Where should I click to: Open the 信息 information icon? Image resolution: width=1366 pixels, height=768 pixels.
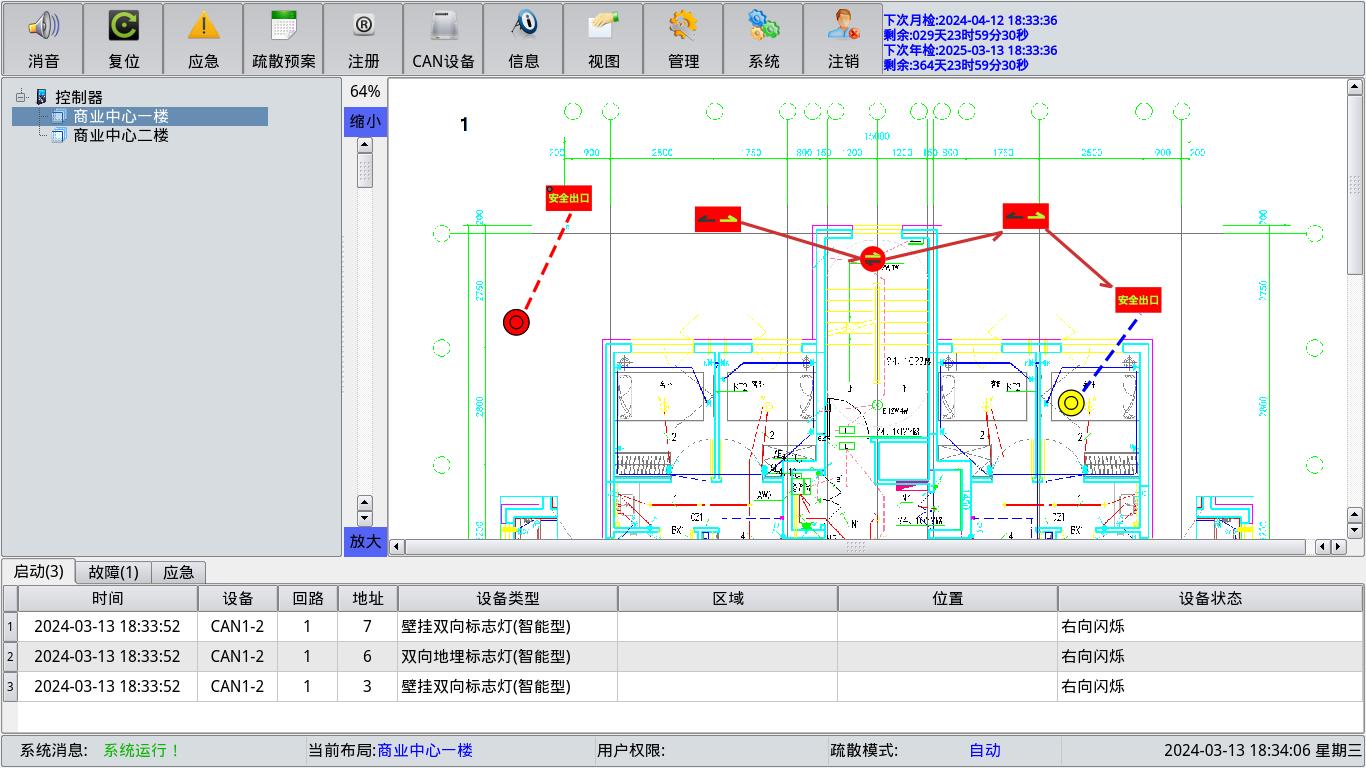tap(523, 27)
